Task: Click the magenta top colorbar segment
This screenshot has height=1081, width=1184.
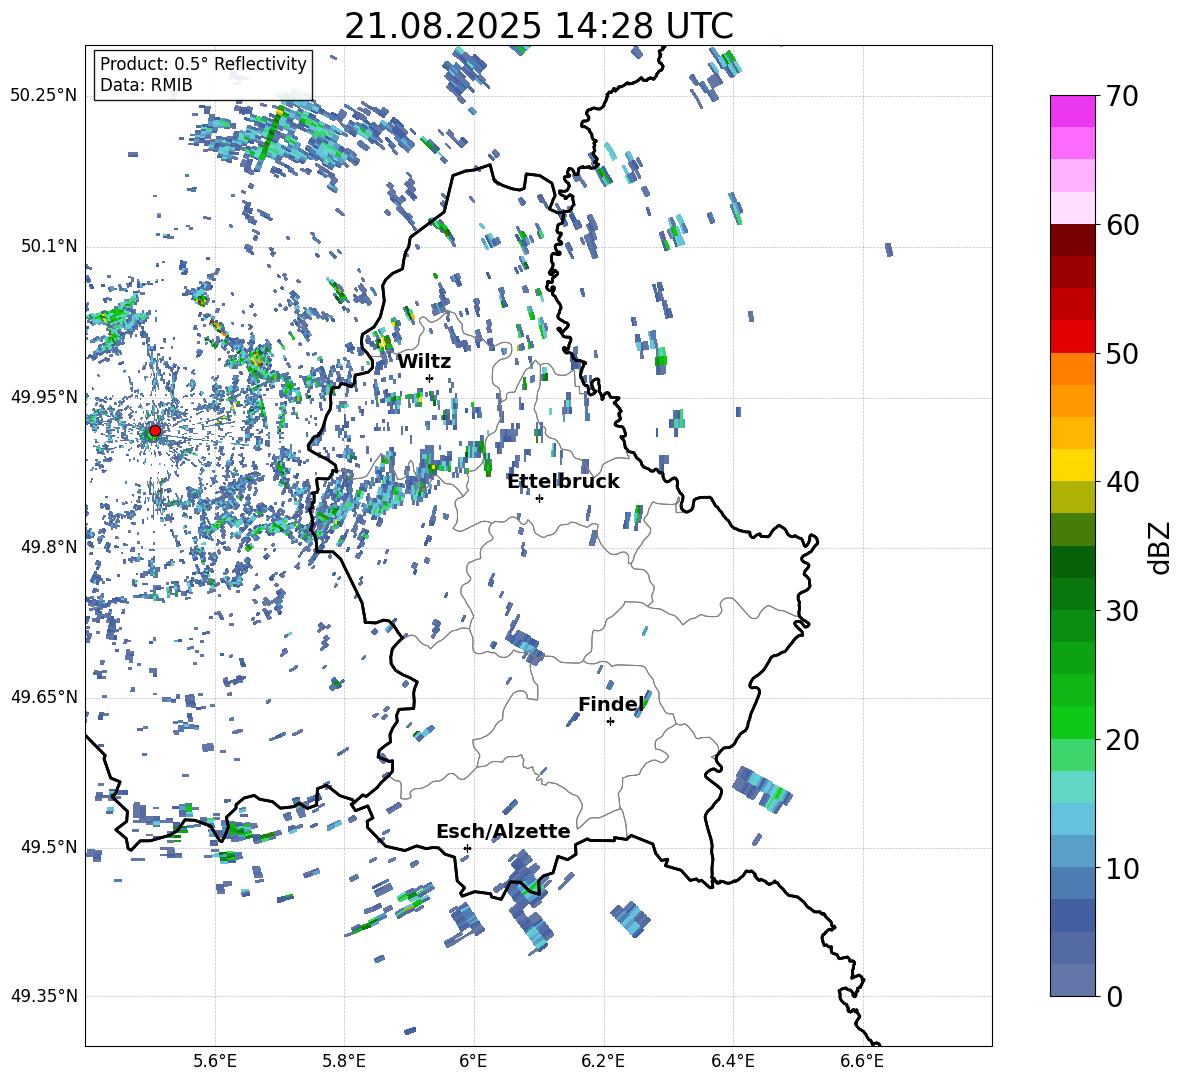Action: (1072, 111)
